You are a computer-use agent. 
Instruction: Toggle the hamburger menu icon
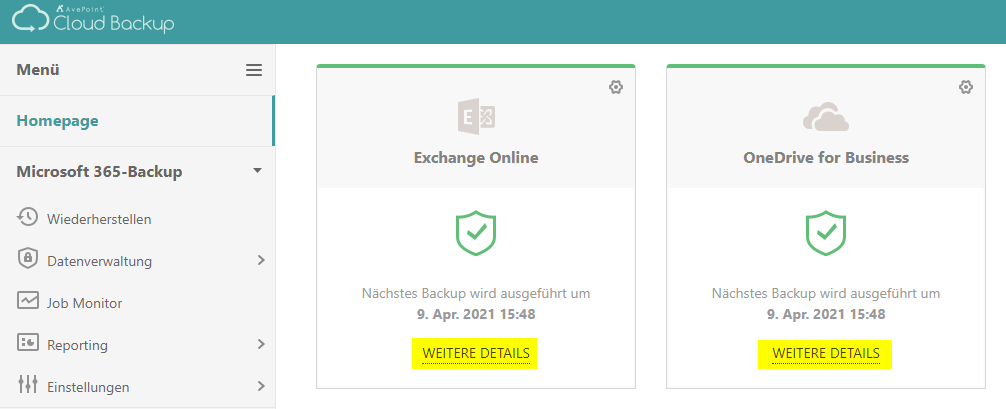pos(254,70)
